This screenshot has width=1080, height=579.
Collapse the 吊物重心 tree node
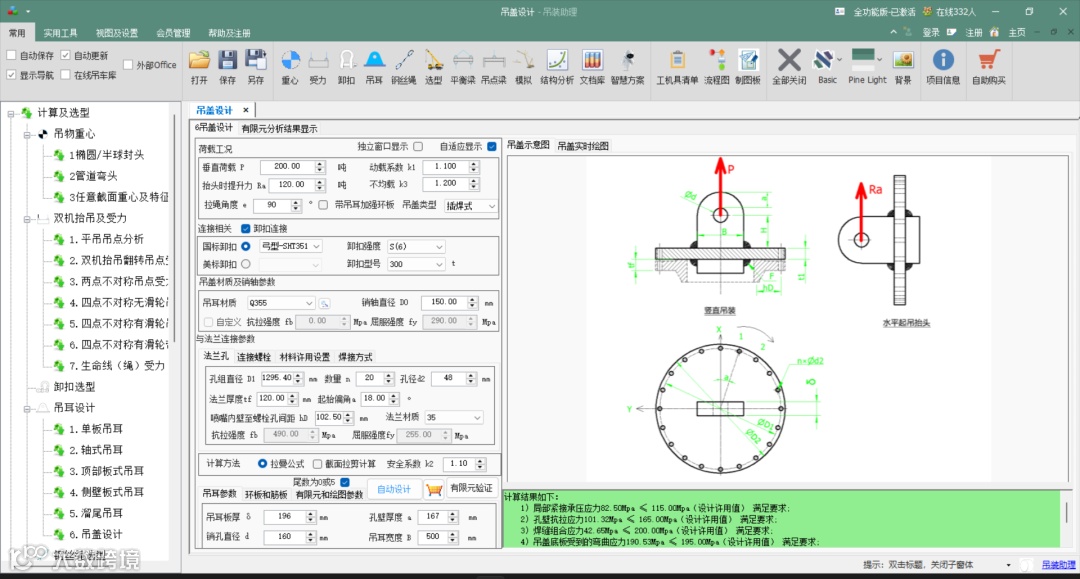28,135
